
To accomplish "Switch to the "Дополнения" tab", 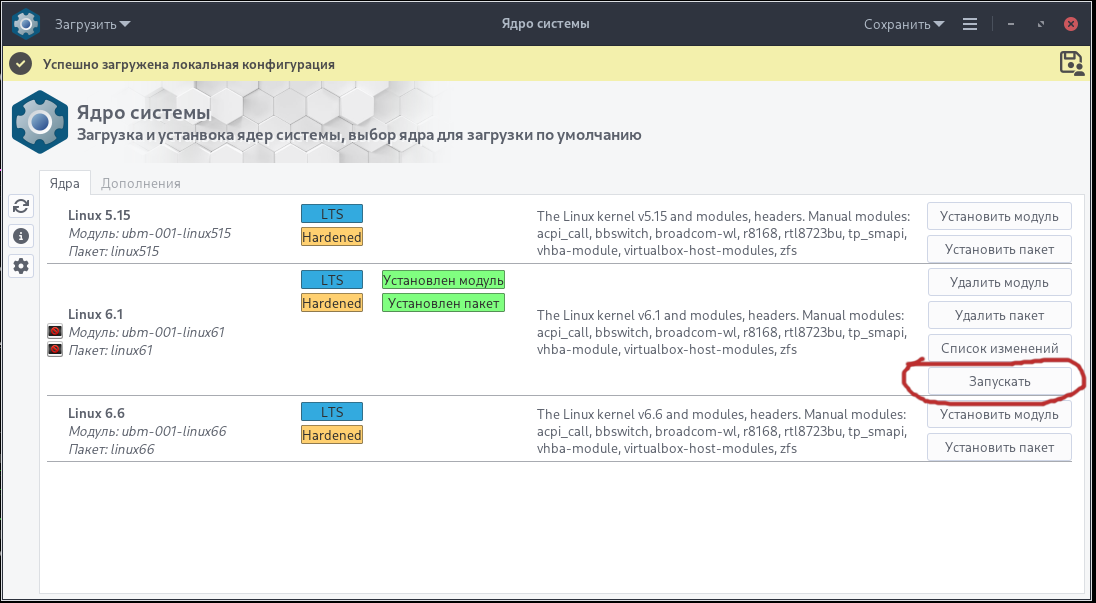I will pos(141,183).
